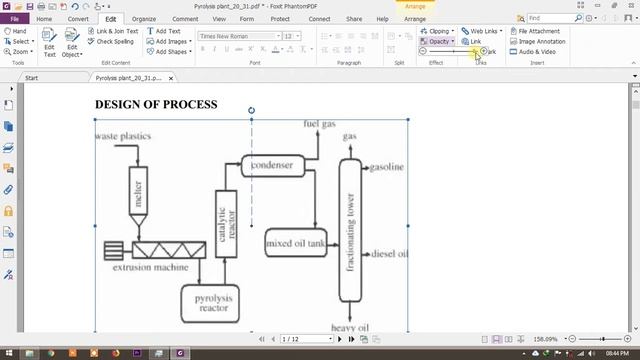Go to the first page
Viewport: 640px width, 360px height.
(262, 339)
